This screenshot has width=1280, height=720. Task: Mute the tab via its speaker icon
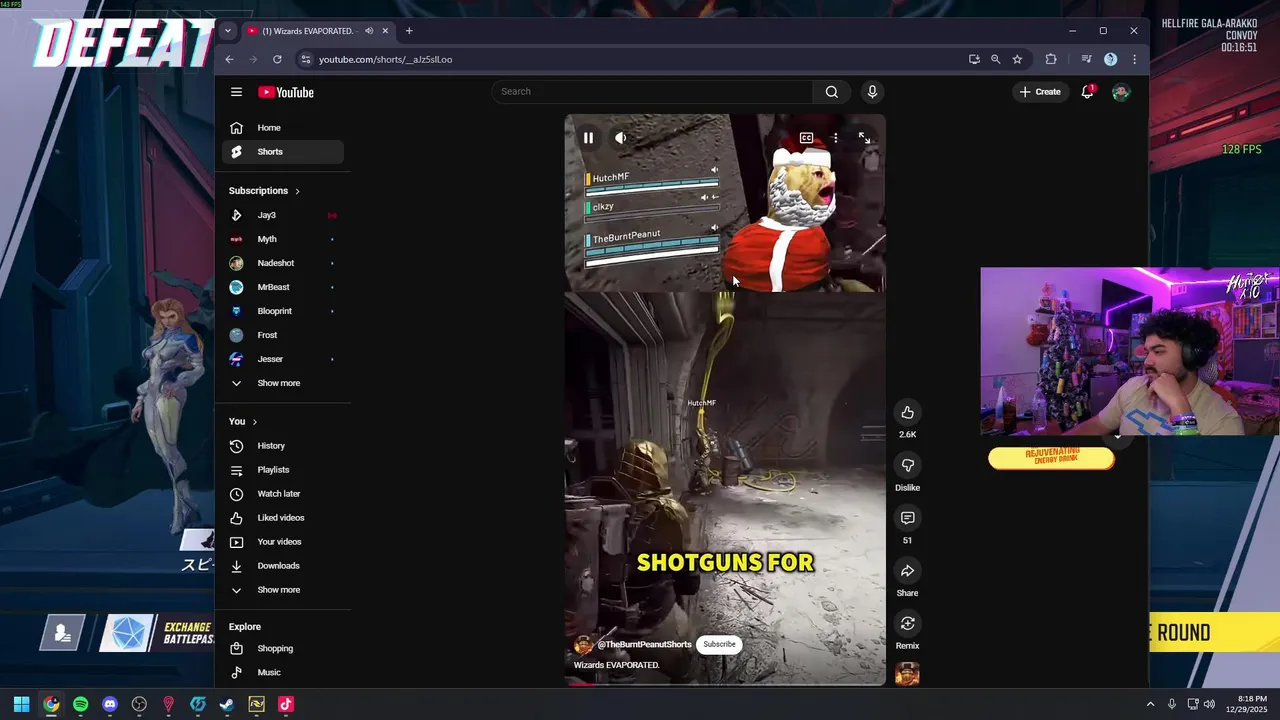coord(369,31)
